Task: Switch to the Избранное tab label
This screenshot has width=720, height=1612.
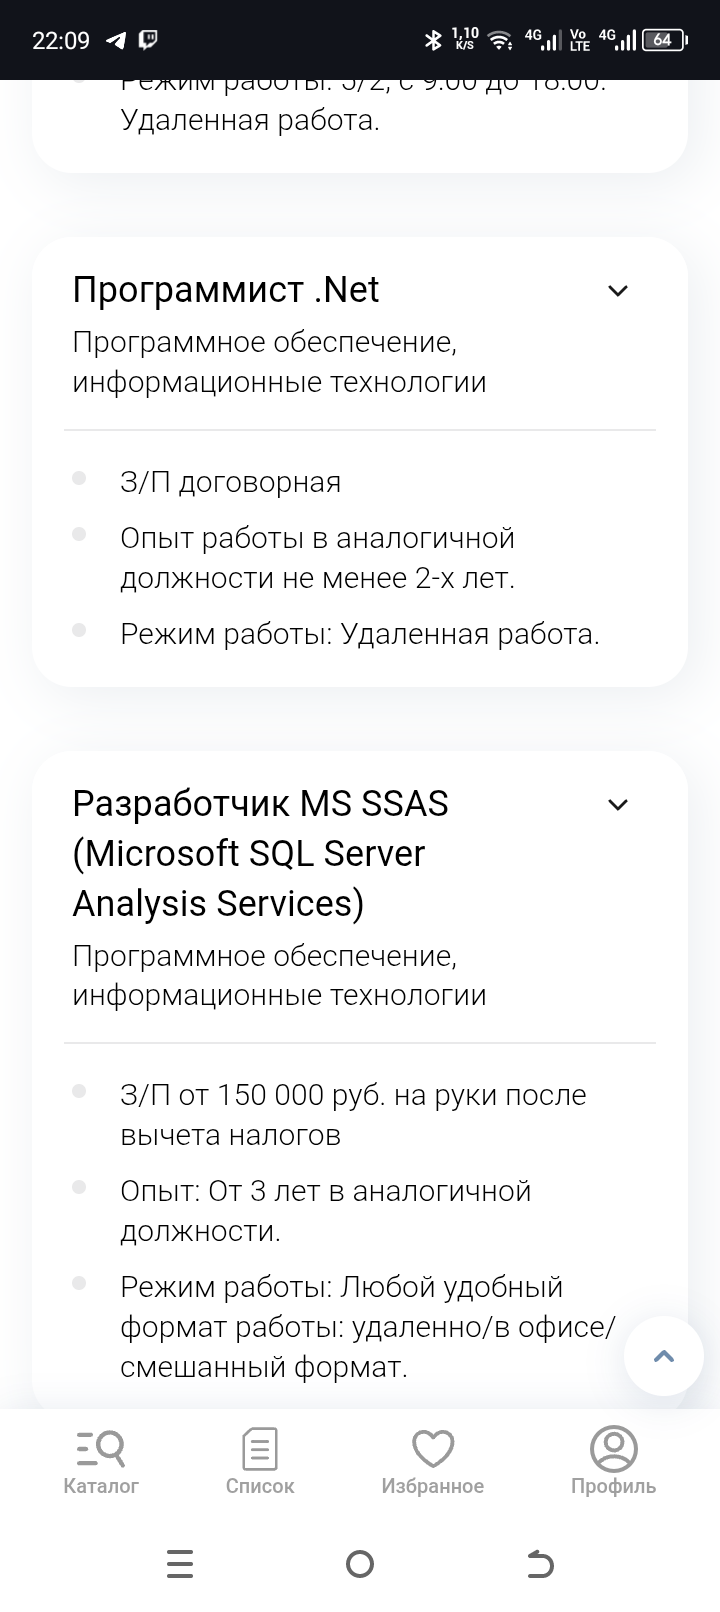Action: coord(433,1486)
